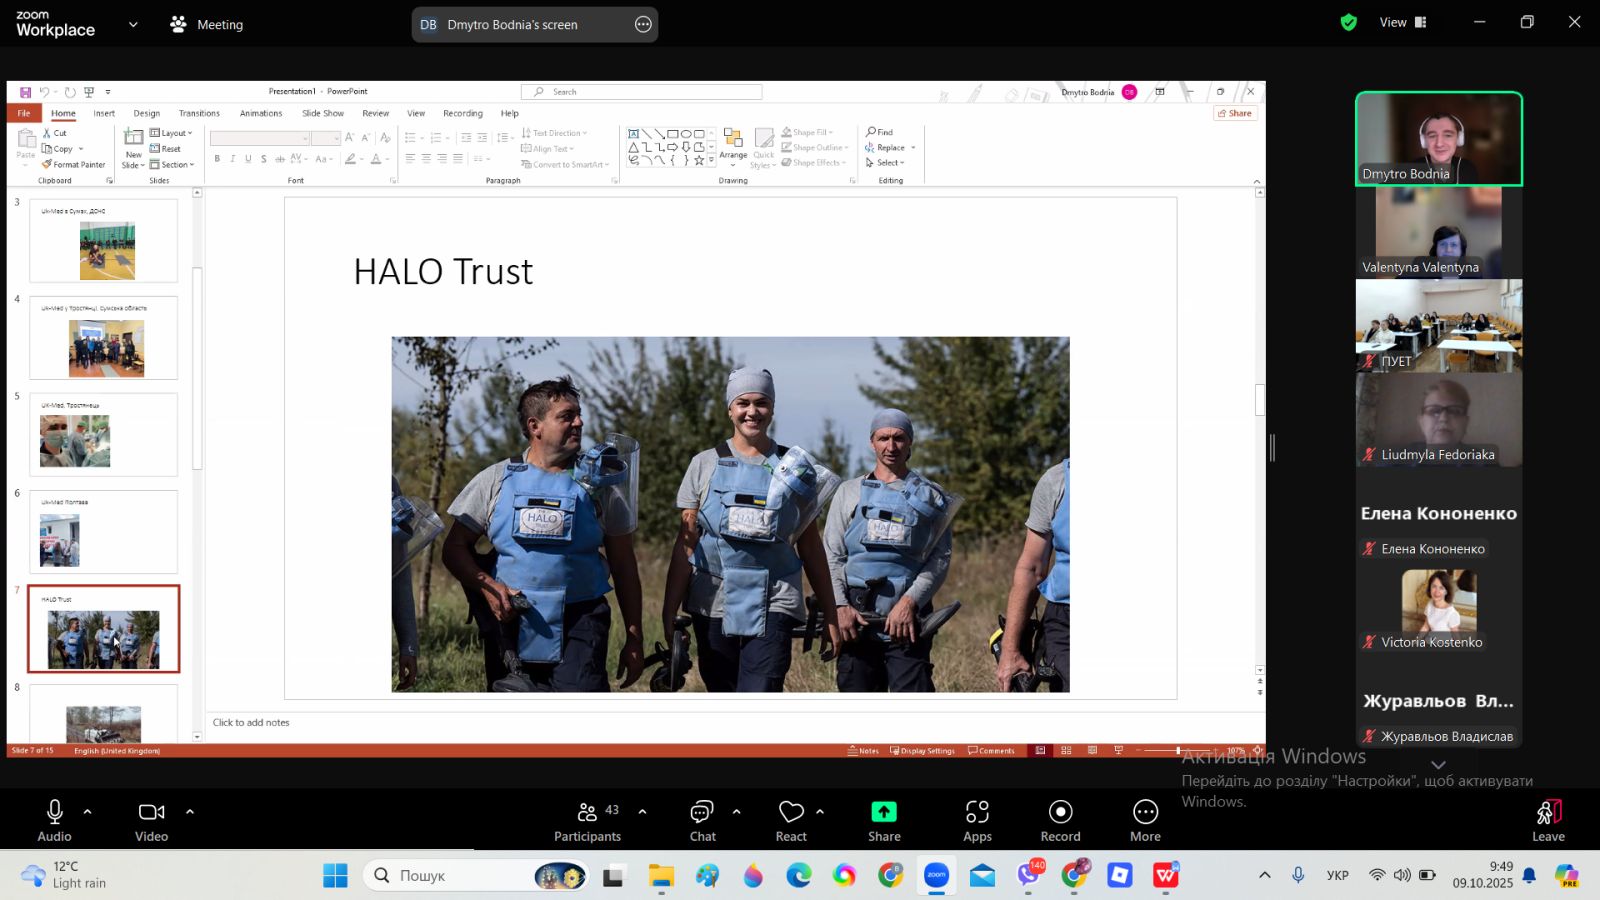Leave the meeting
1600x900 pixels.
[1547, 820]
